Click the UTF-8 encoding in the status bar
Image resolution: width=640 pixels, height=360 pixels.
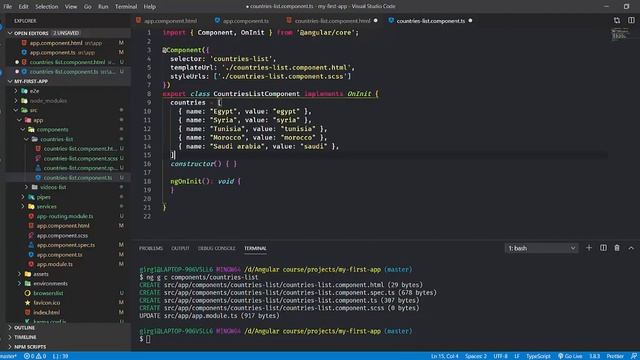(x=500, y=356)
